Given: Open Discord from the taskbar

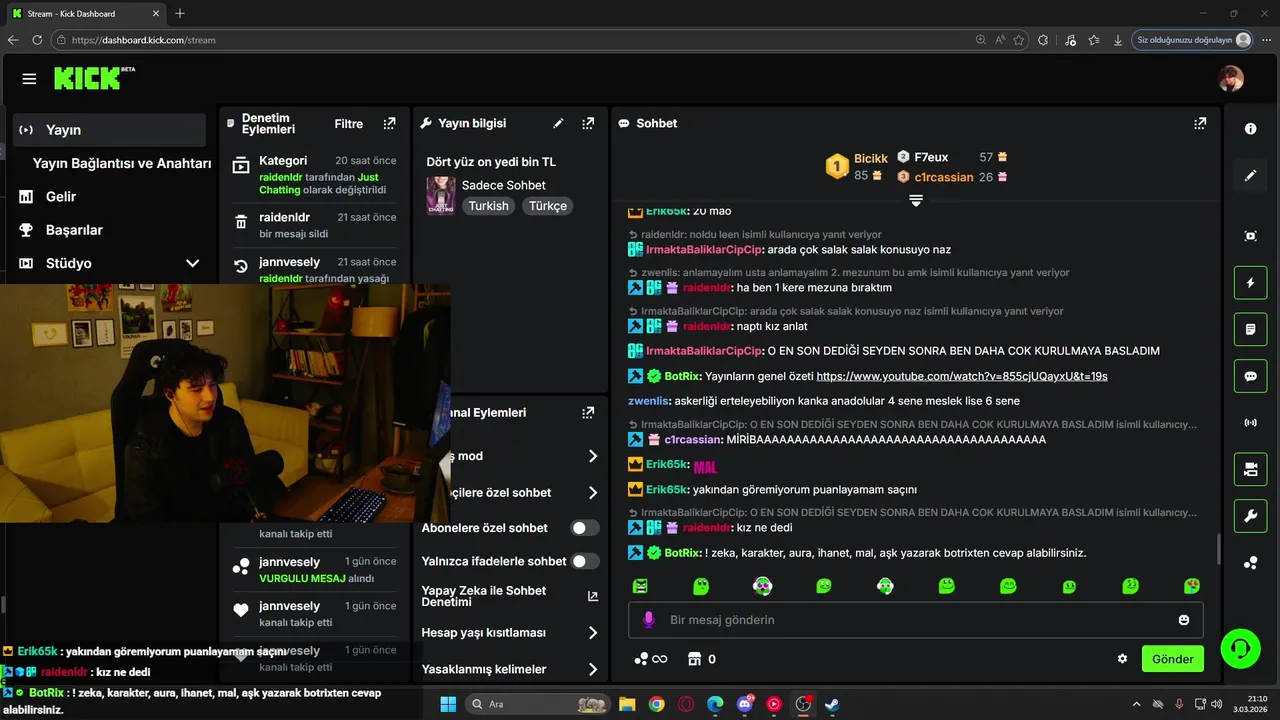Looking at the screenshot, I should (744, 704).
